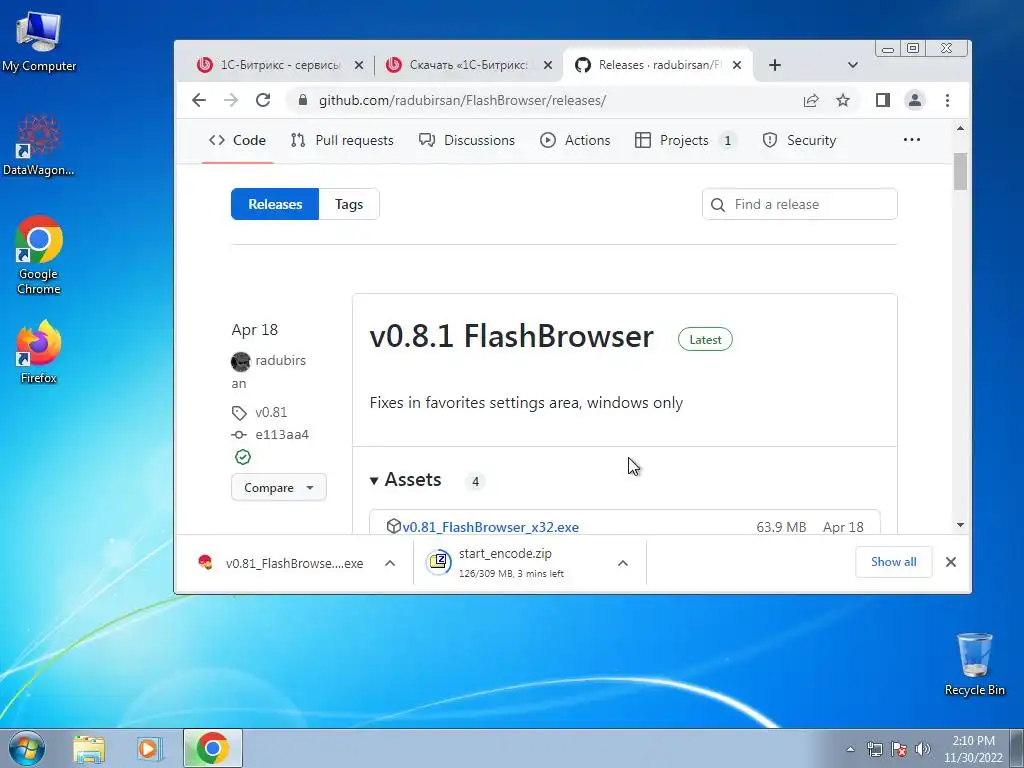Select the My Computer desktop icon

(39, 41)
